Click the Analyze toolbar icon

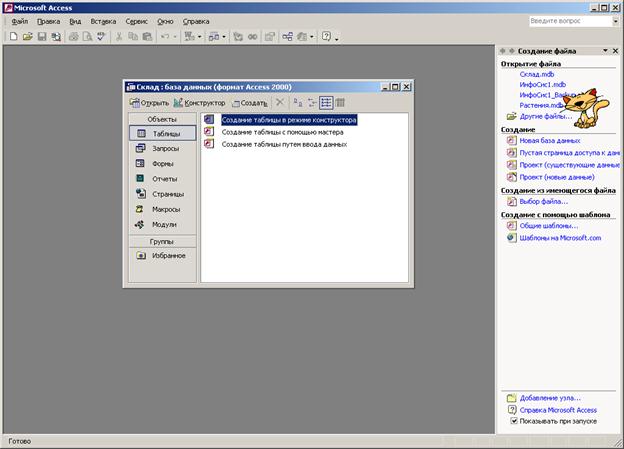[214, 37]
